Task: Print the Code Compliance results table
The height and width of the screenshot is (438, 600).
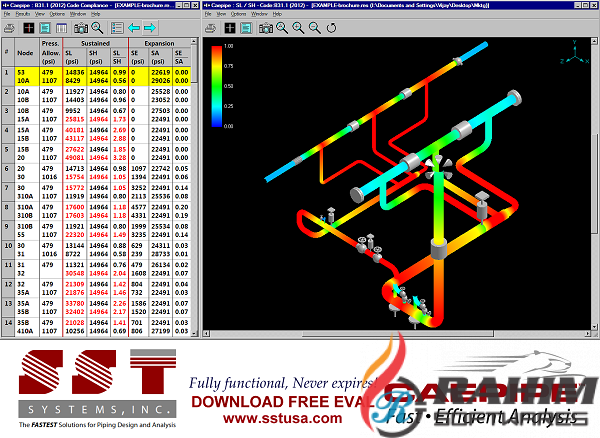Action: click(9, 28)
